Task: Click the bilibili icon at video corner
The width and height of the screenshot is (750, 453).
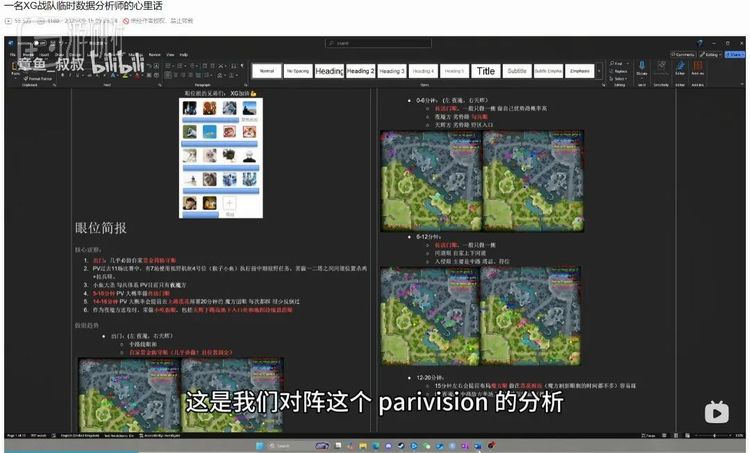Action: [715, 412]
